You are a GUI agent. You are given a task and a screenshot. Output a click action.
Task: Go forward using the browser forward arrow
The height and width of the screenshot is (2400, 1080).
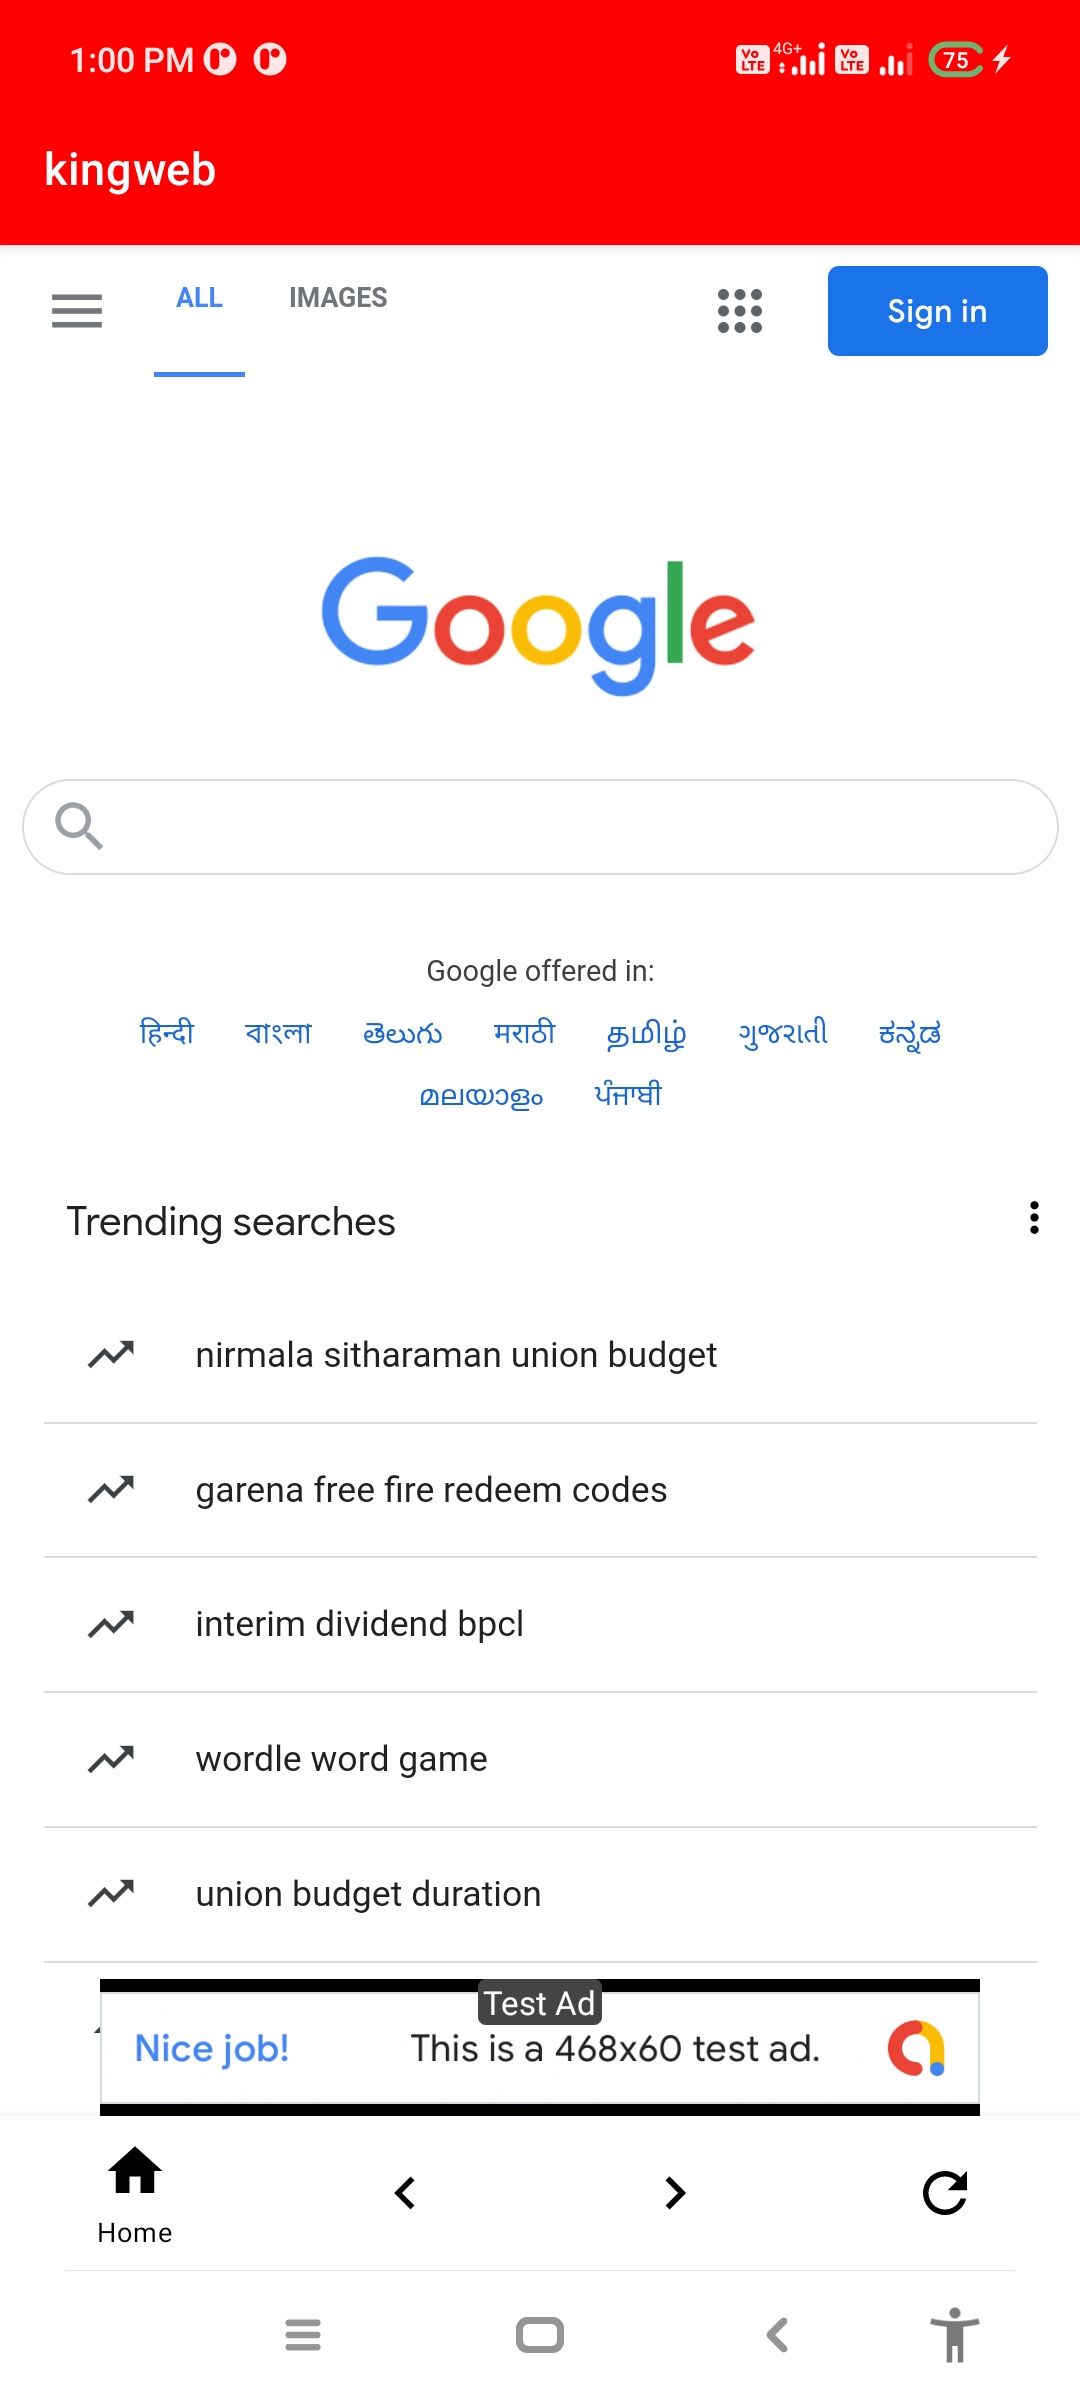point(675,2193)
